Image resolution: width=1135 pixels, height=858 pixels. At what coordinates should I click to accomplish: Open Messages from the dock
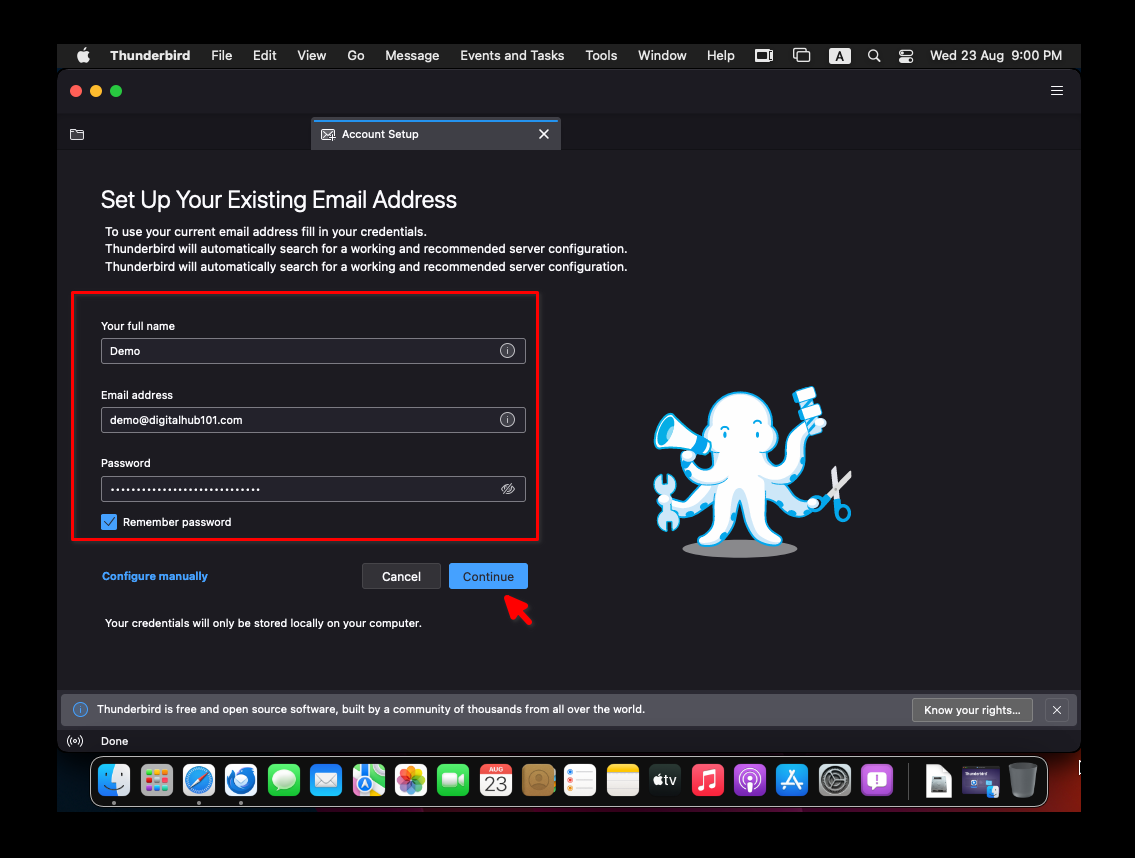click(284, 781)
